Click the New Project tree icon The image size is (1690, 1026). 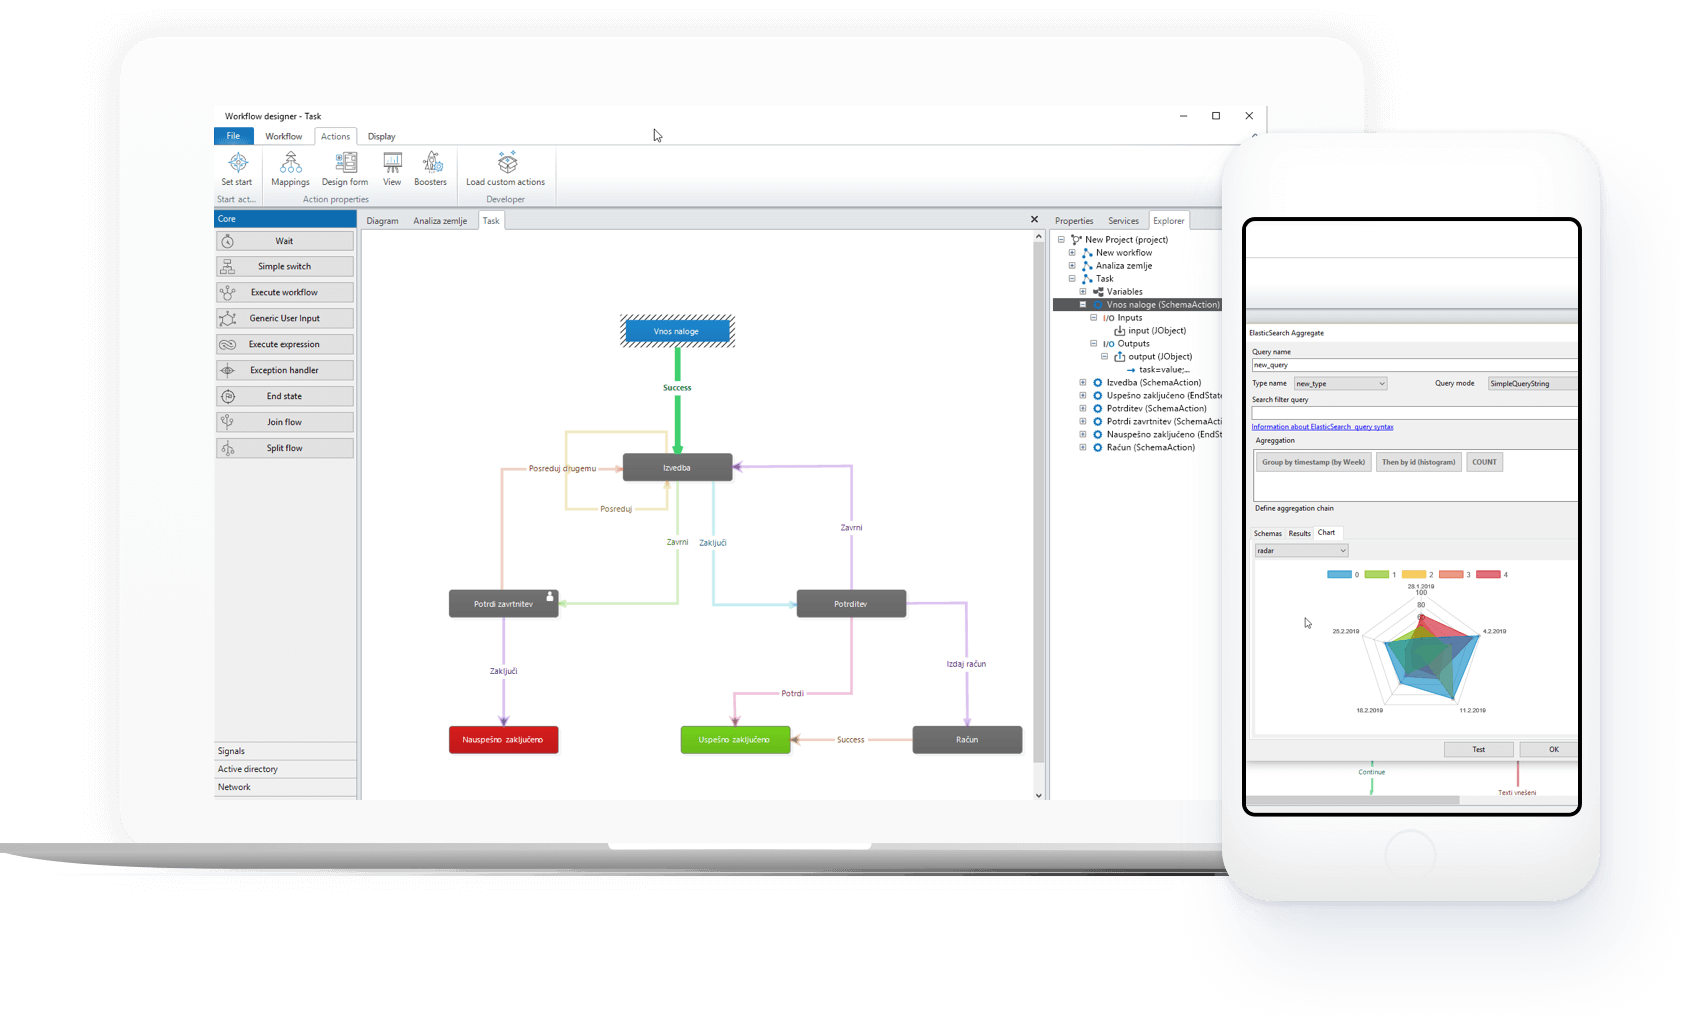tap(1076, 240)
